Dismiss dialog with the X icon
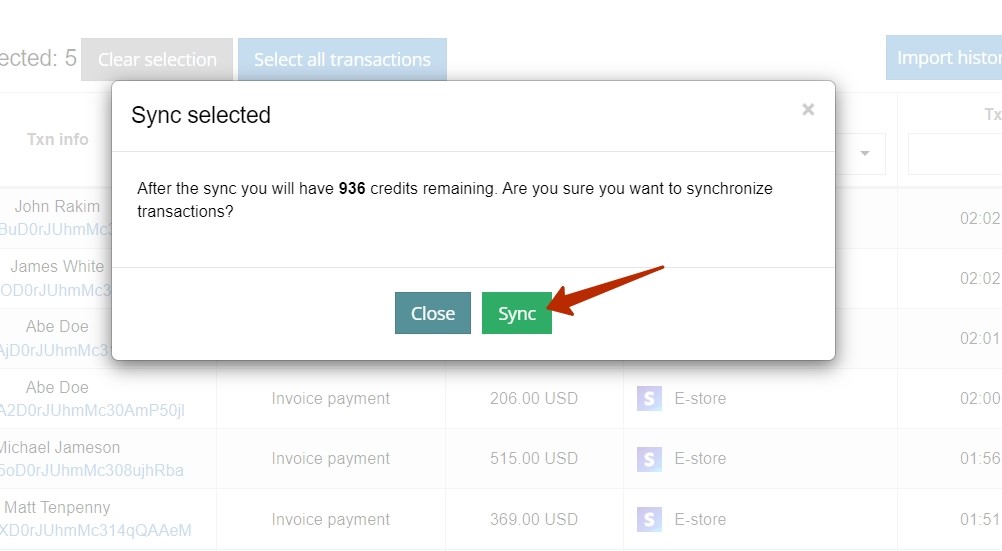The height and width of the screenshot is (551, 1002). click(x=808, y=109)
